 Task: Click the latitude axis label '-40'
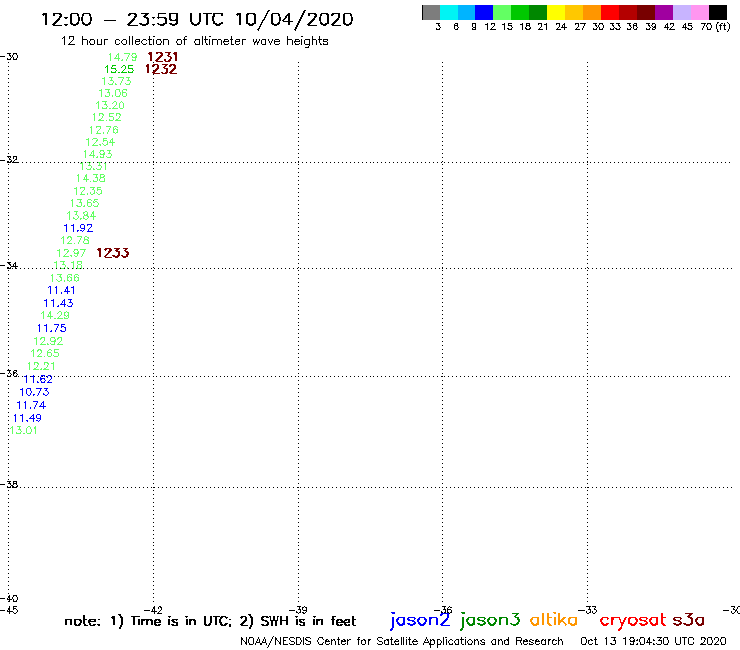point(9,598)
